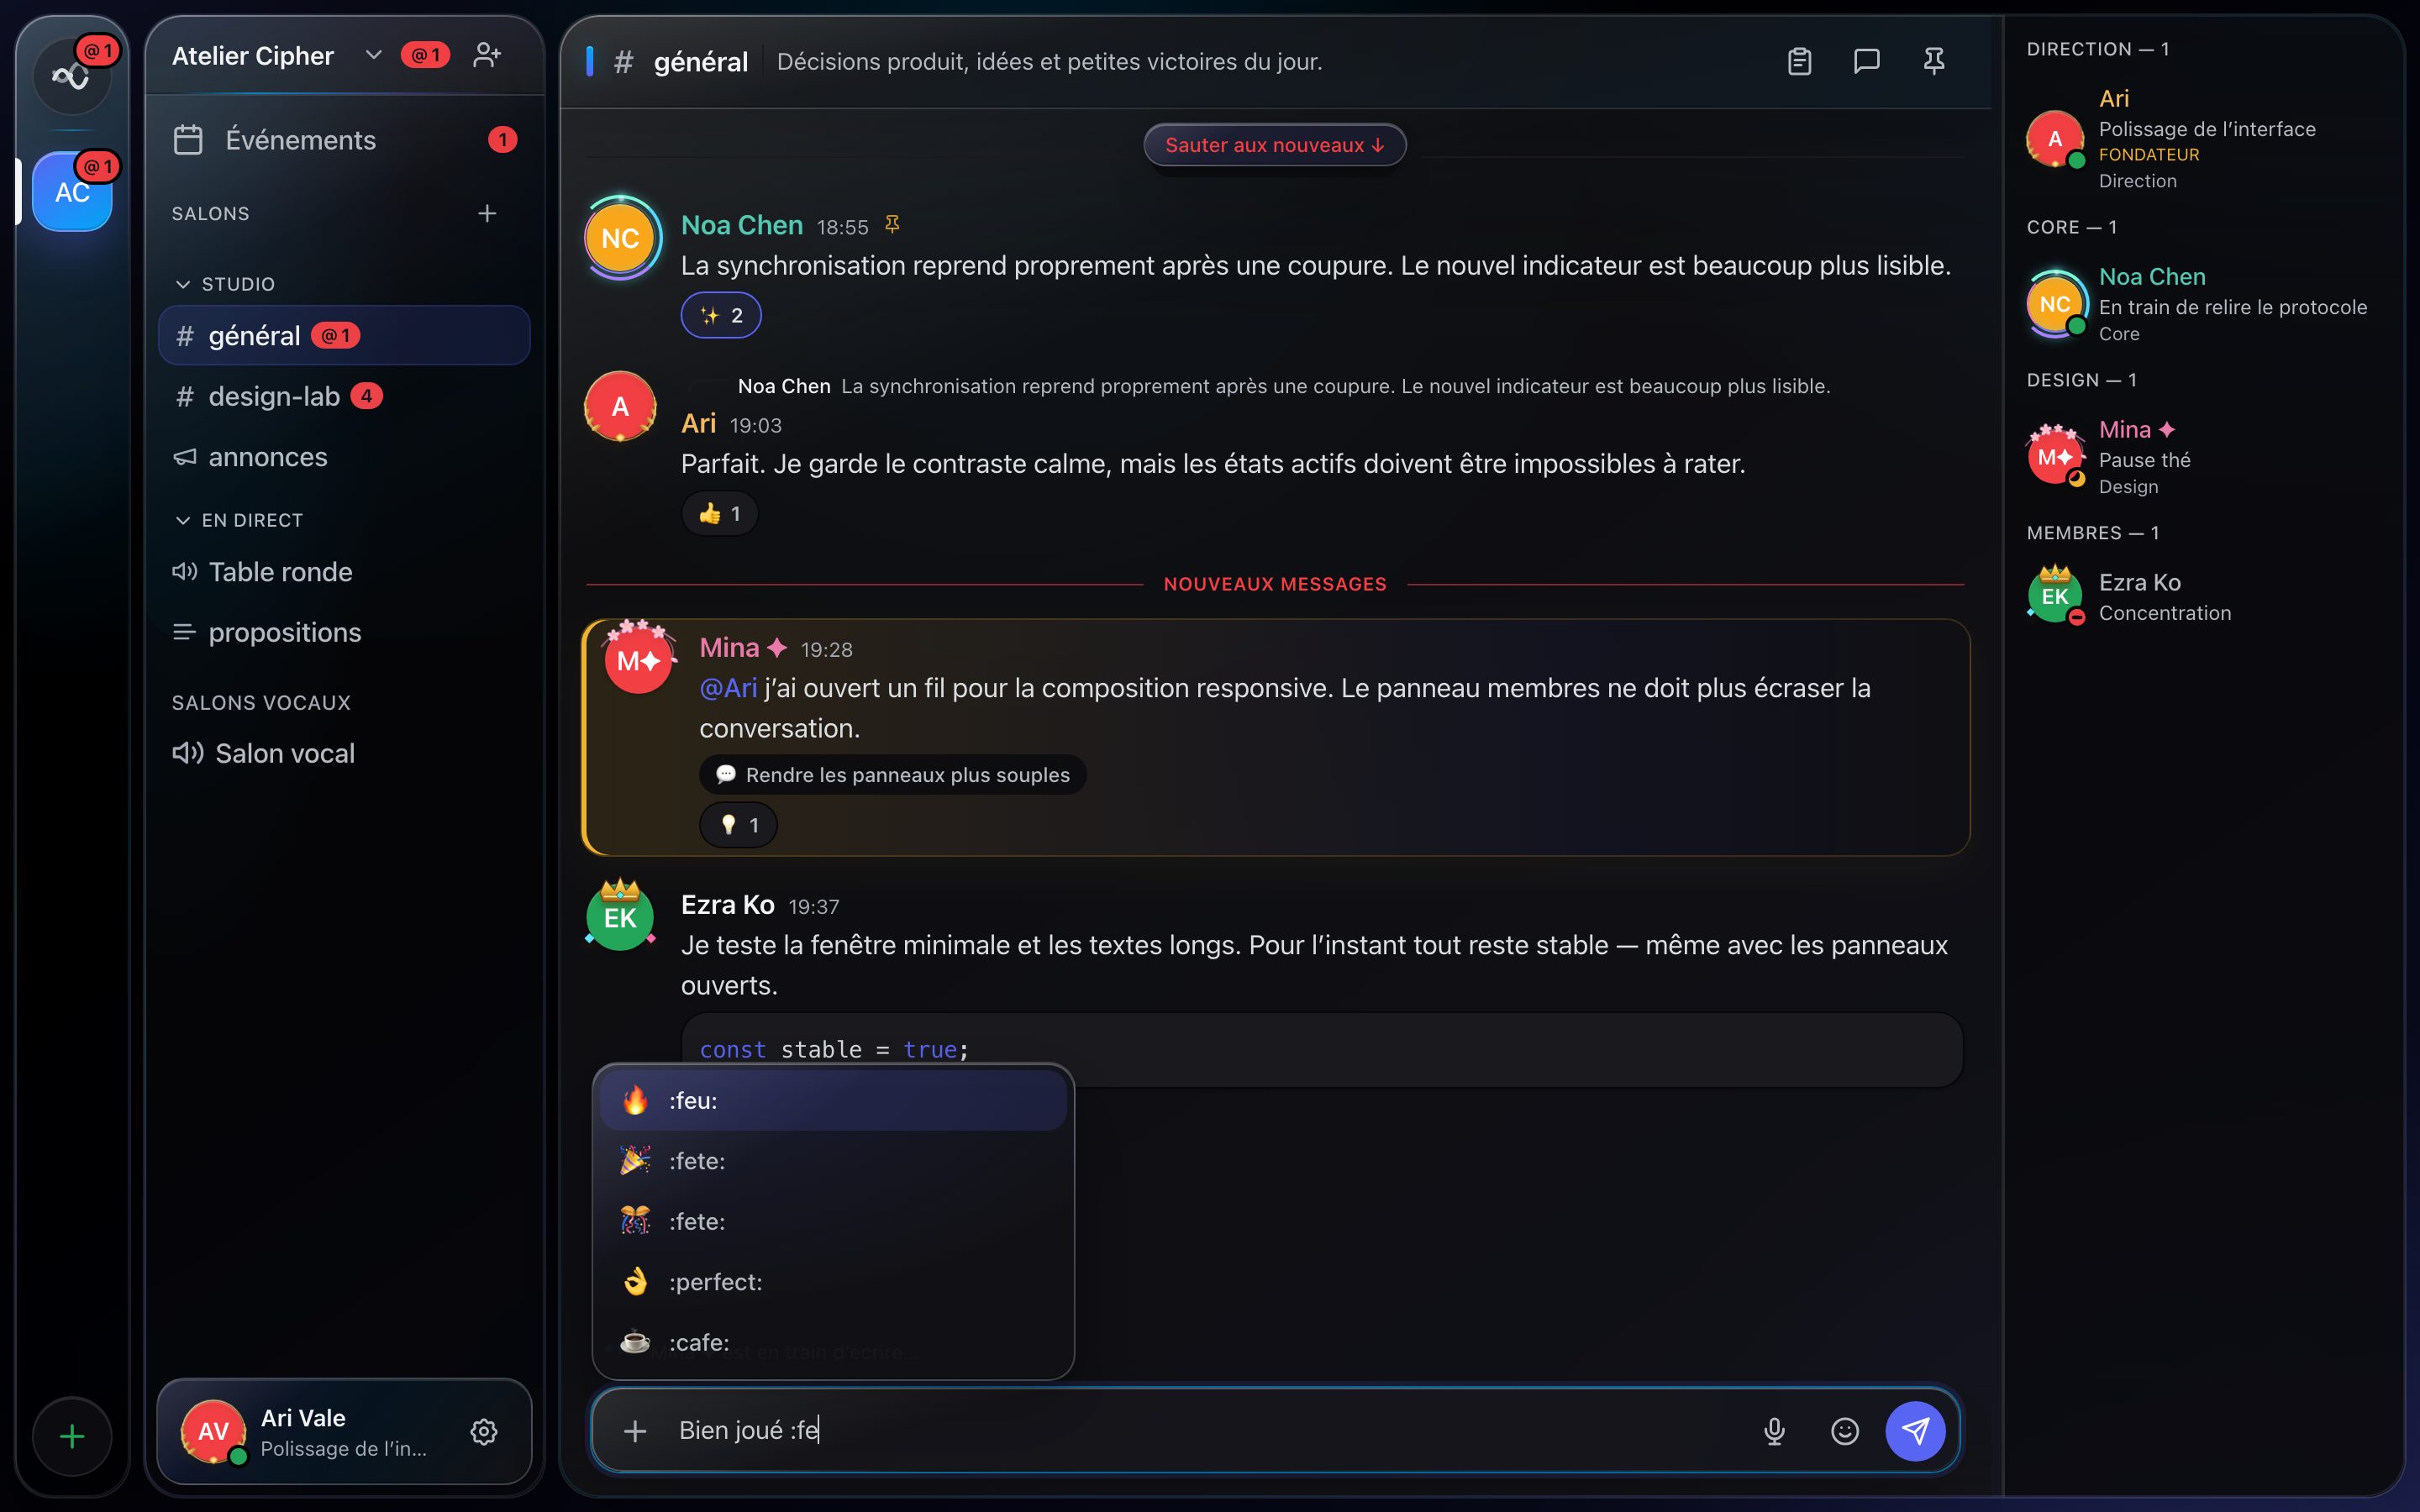The width and height of the screenshot is (2420, 1512).
Task: Send the message with the paper plane button
Action: point(1915,1431)
